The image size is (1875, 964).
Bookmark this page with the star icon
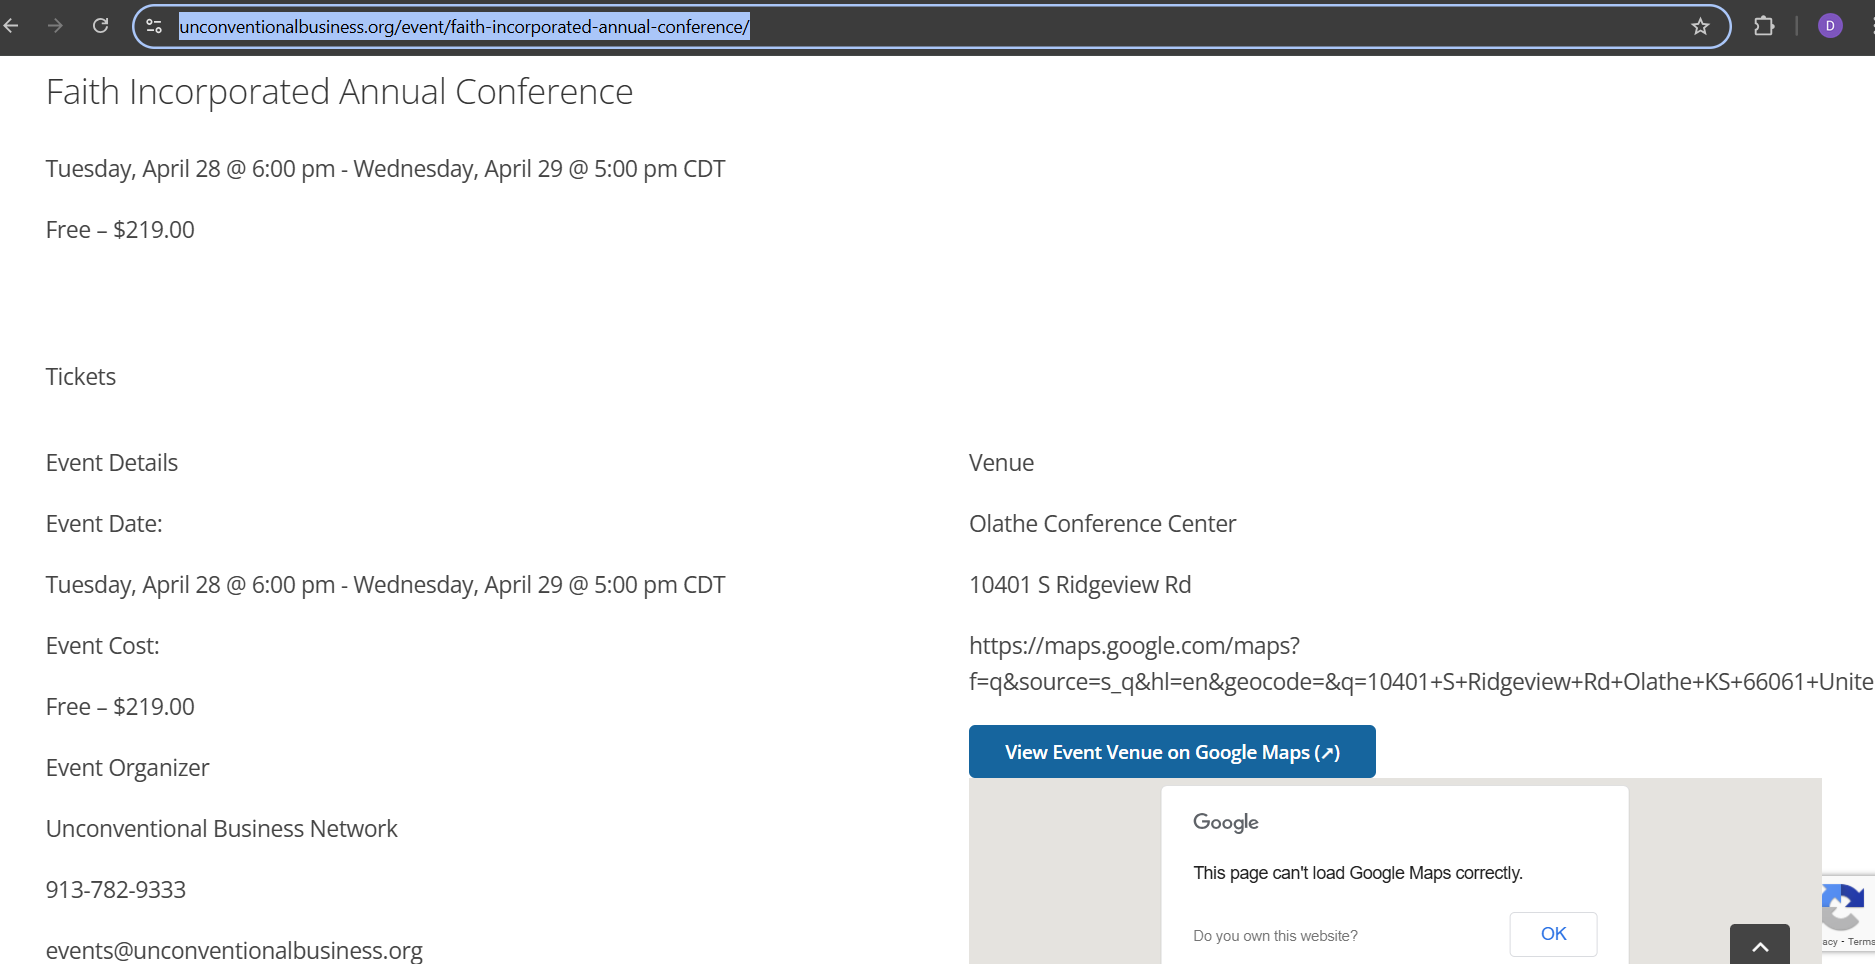(x=1700, y=26)
